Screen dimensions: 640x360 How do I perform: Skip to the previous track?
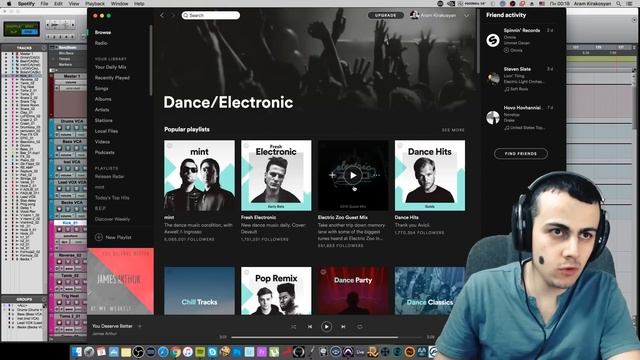310,327
